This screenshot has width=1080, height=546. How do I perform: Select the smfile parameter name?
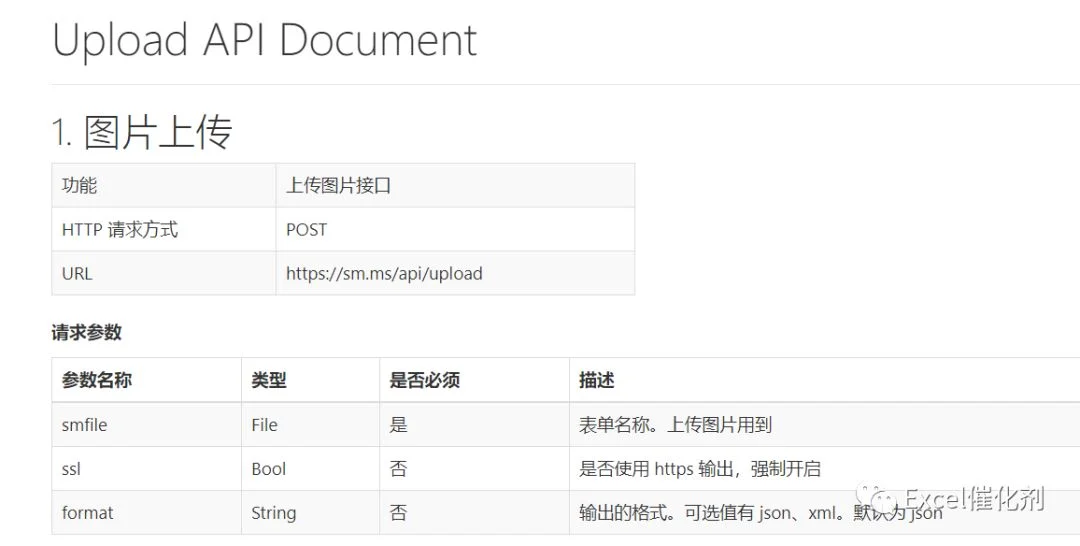click(84, 425)
